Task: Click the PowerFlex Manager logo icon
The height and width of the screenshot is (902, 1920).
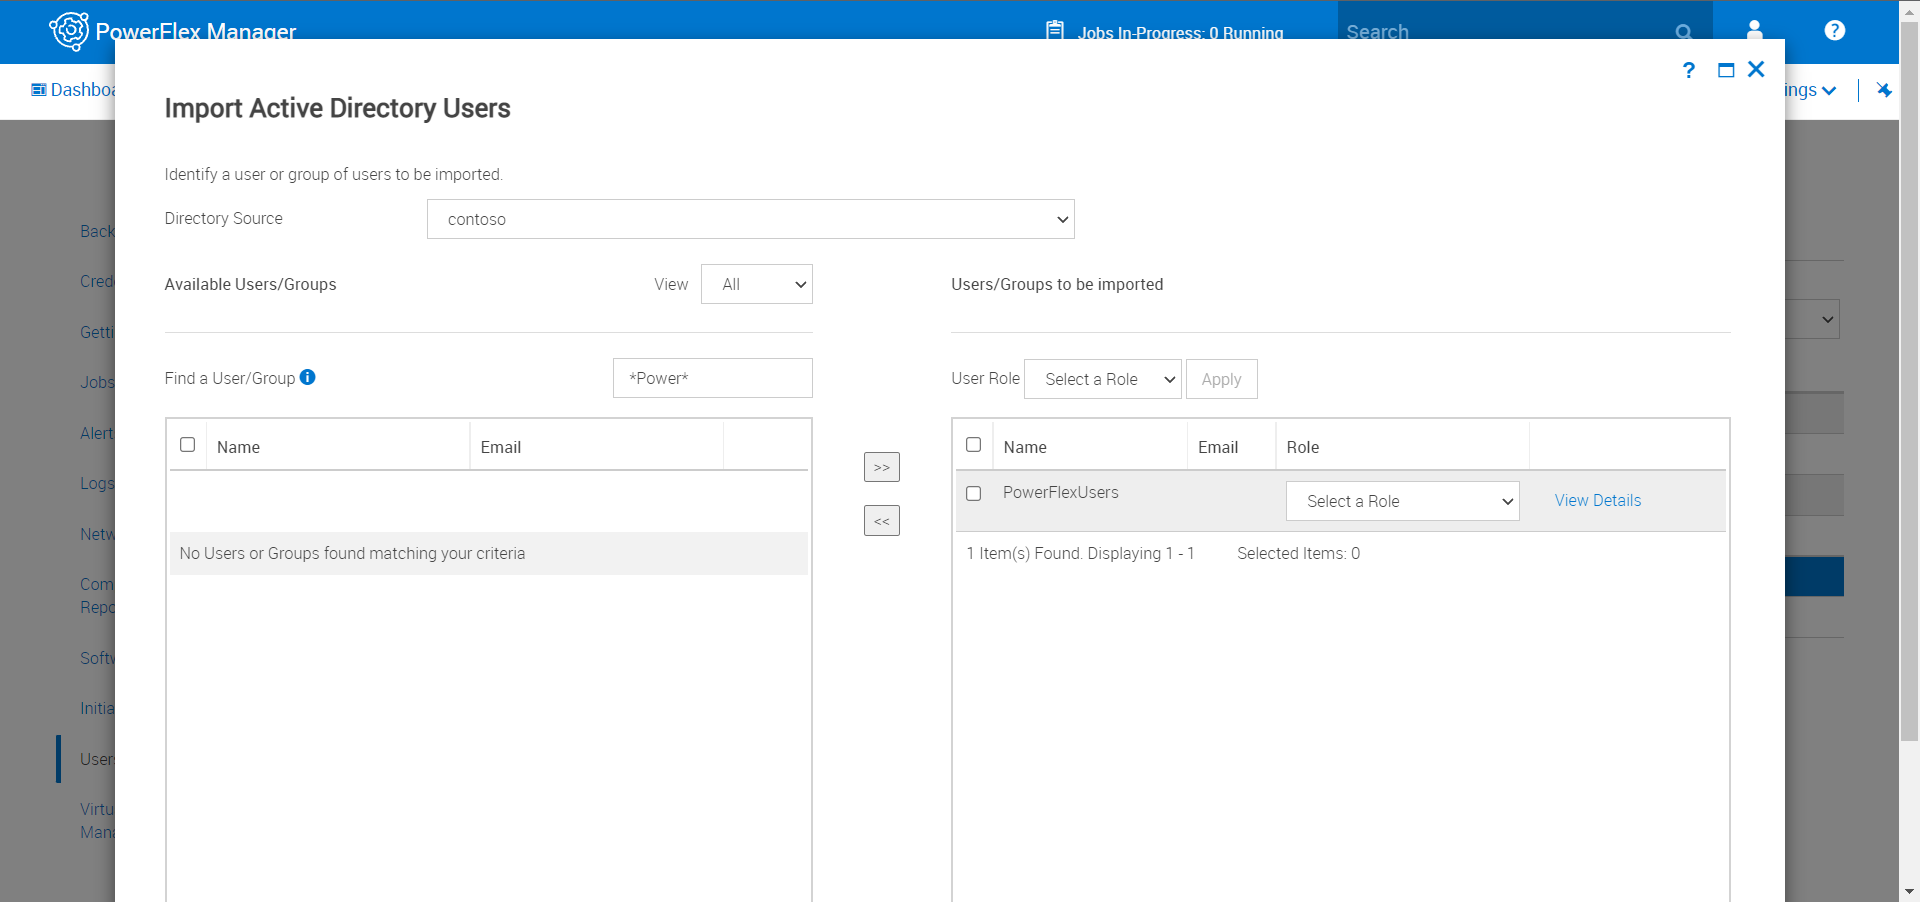Action: click(x=68, y=30)
